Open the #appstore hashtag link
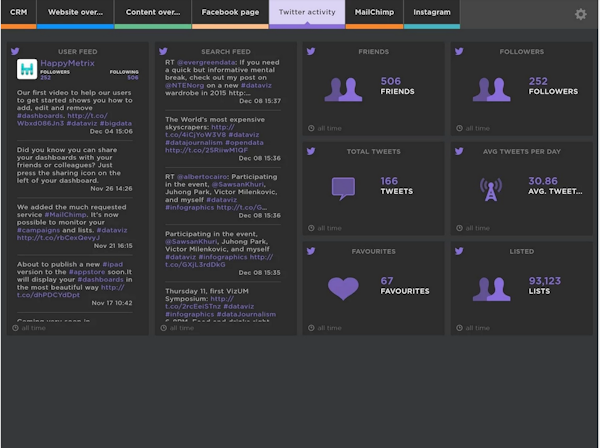This screenshot has height=448, width=600. point(87,272)
